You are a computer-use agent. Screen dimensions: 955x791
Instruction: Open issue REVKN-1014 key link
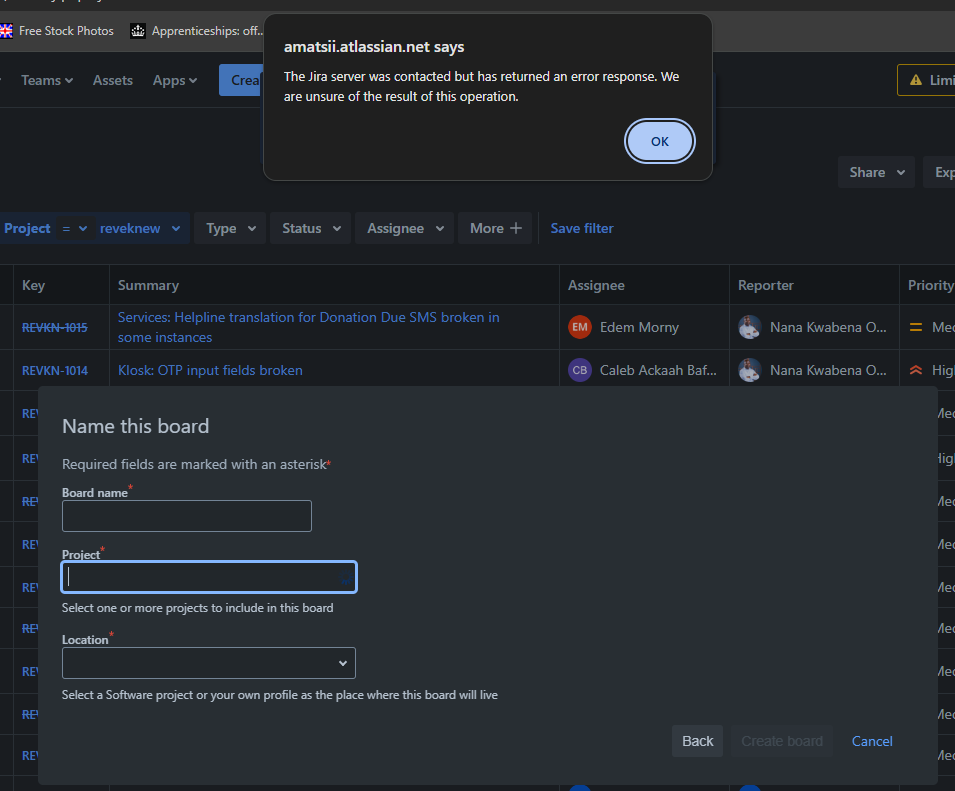click(x=55, y=370)
